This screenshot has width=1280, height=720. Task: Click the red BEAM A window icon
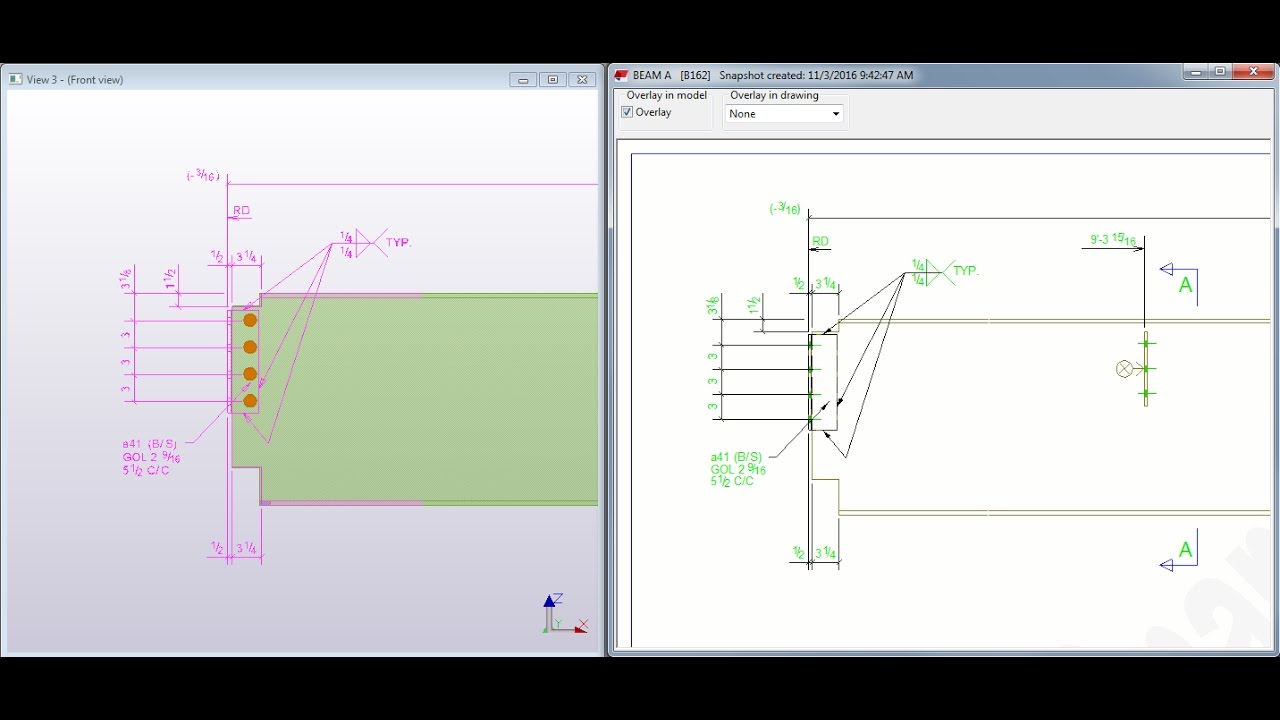(621, 75)
